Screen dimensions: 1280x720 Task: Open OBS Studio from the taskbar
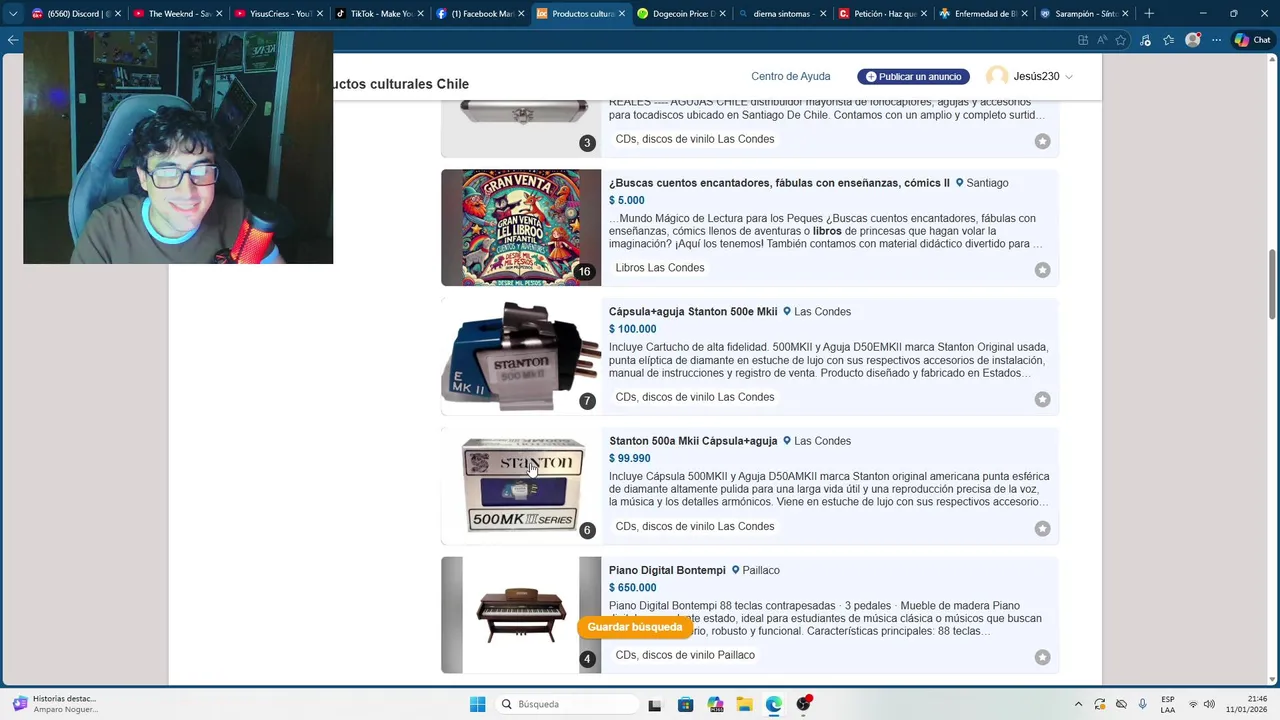click(803, 704)
